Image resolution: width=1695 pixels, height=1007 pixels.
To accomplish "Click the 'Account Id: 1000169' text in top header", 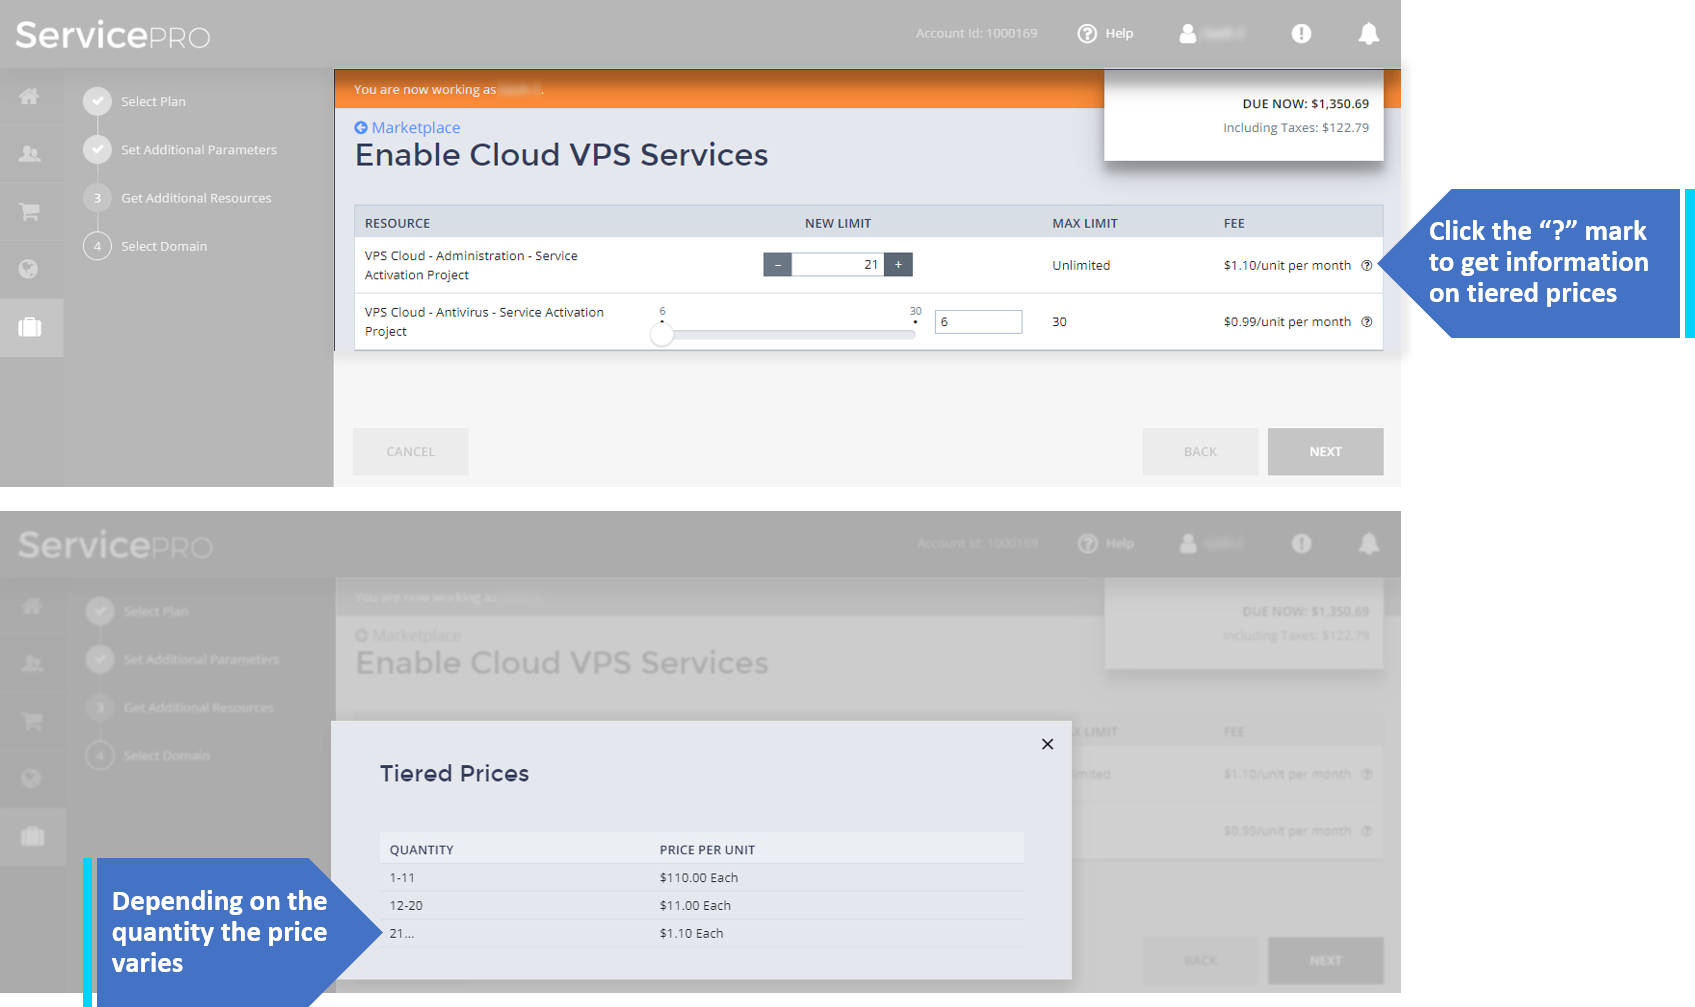I will point(976,33).
